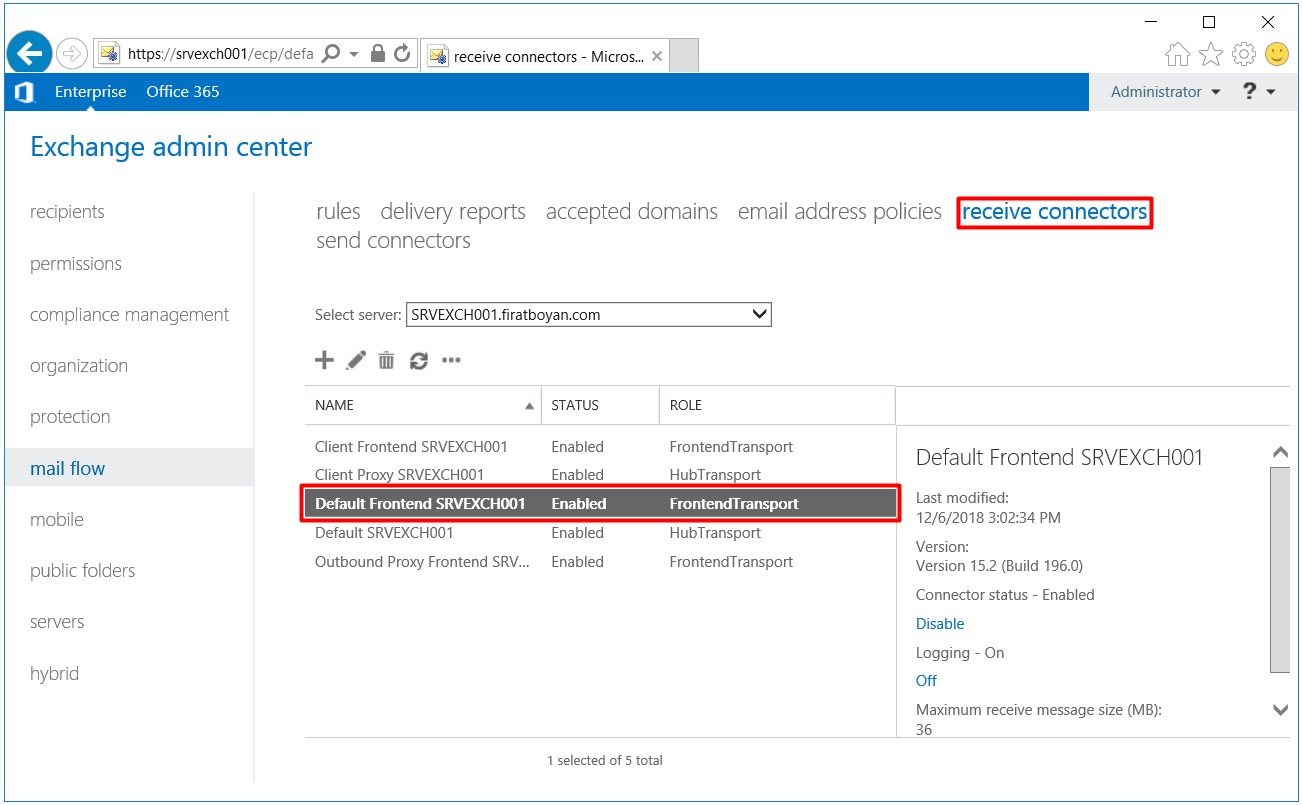Open organization section
1302x805 pixels.
pos(79,366)
